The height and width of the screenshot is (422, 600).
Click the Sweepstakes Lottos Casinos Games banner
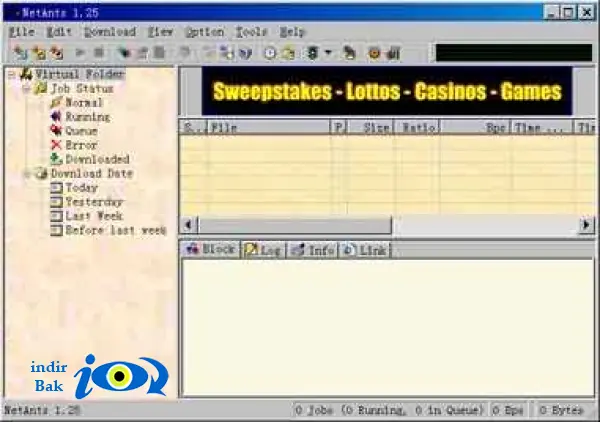(x=387, y=91)
